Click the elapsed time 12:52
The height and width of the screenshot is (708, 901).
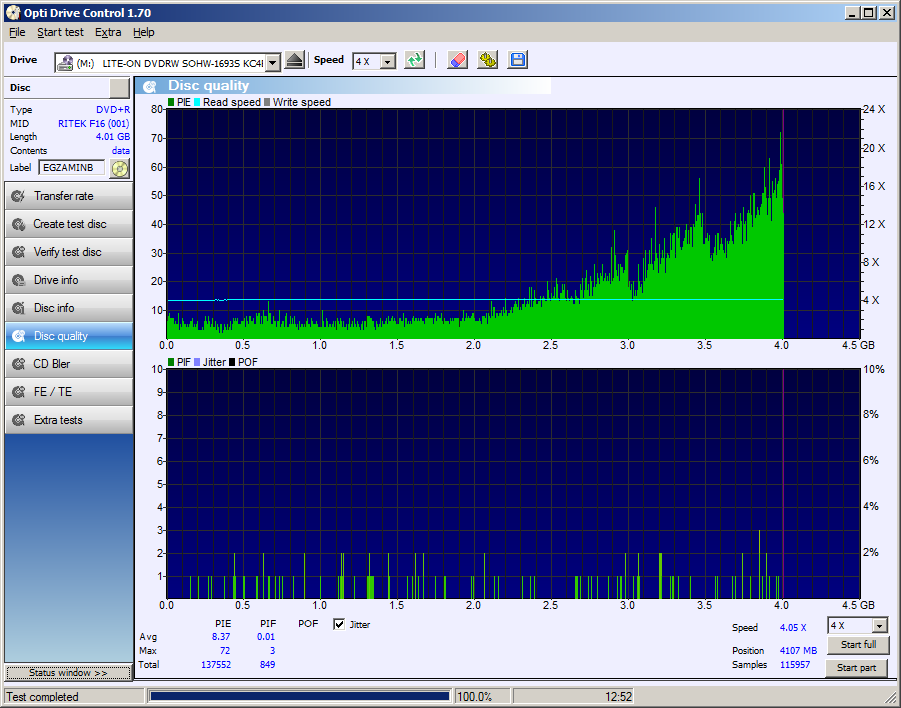point(618,697)
